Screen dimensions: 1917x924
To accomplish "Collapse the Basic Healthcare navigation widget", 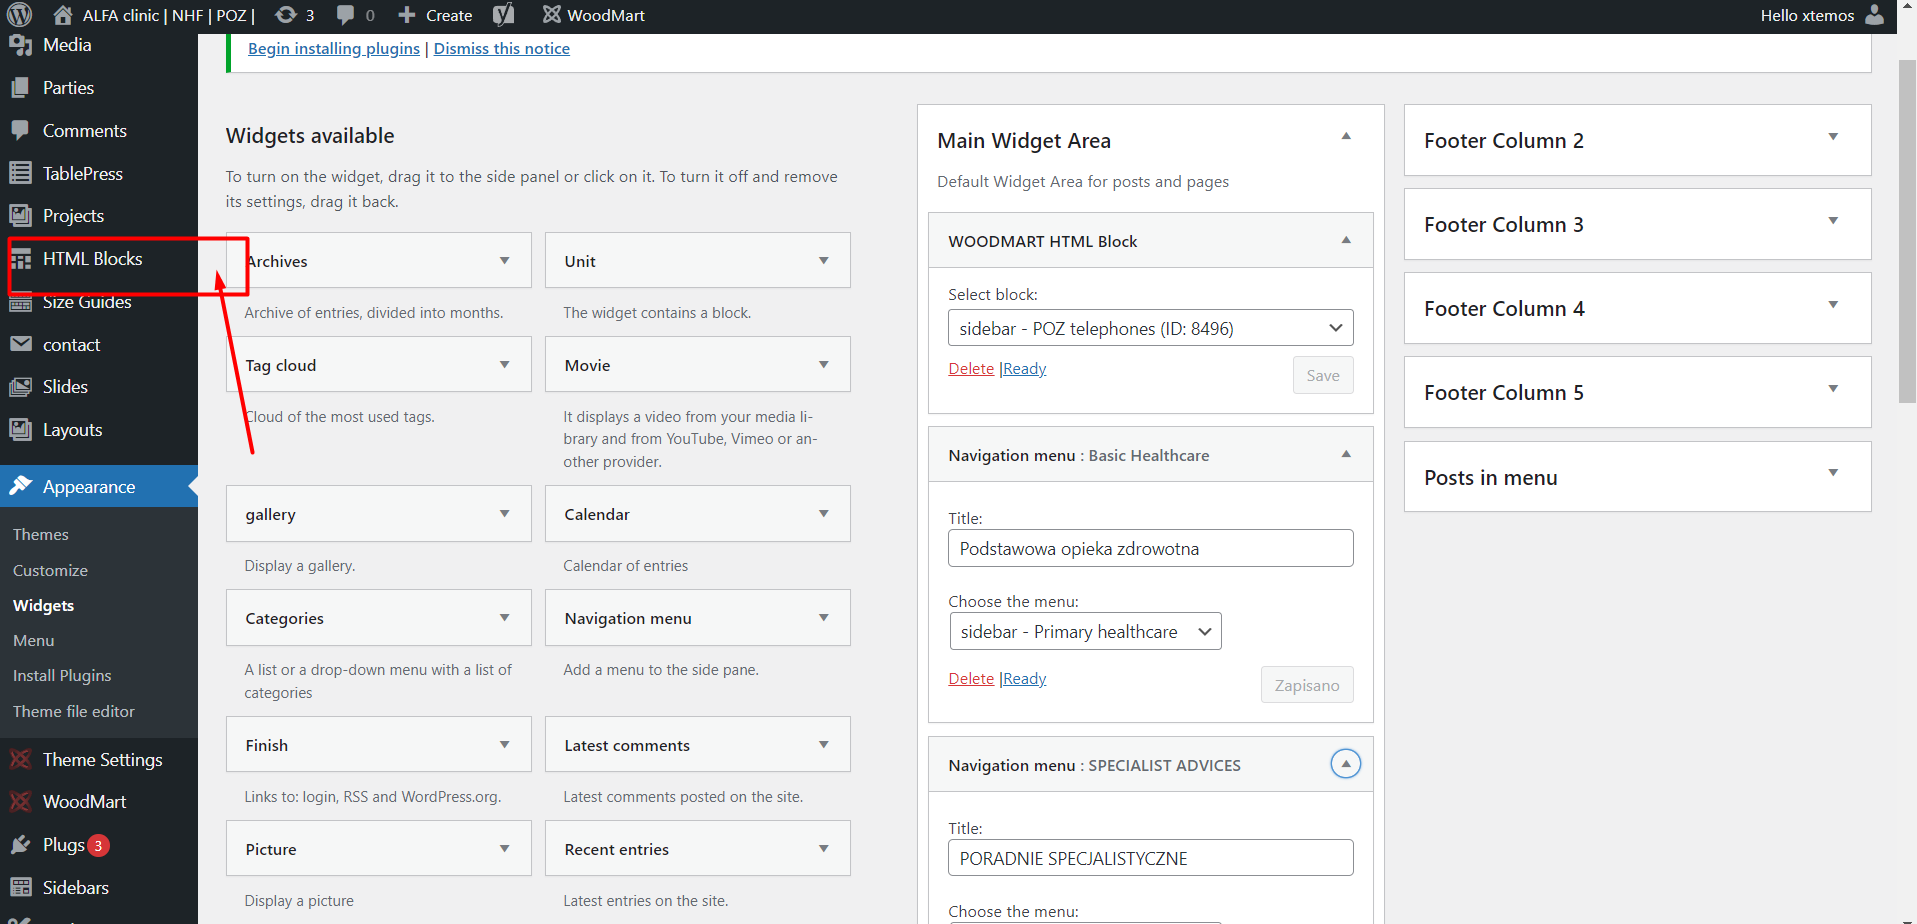I will coord(1346,454).
